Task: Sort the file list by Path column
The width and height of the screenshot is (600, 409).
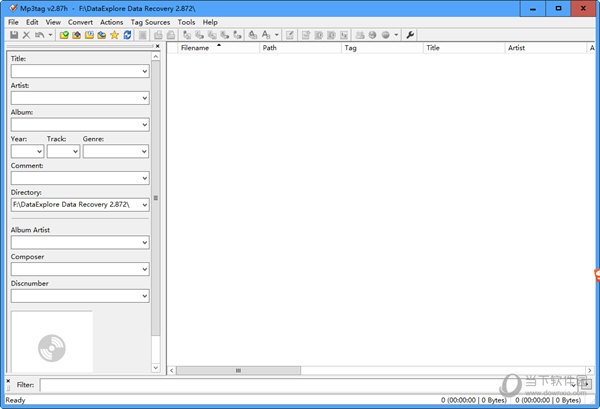Action: (x=300, y=48)
